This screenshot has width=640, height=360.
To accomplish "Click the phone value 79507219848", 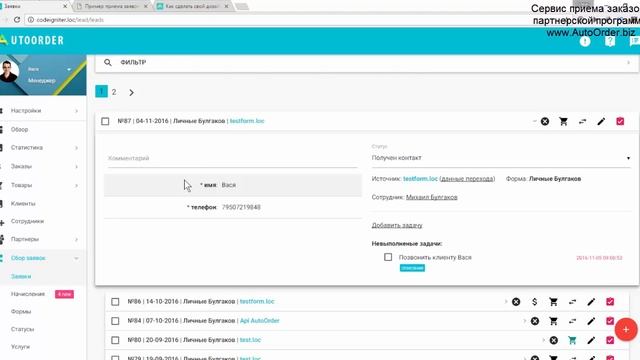I will click(241, 207).
